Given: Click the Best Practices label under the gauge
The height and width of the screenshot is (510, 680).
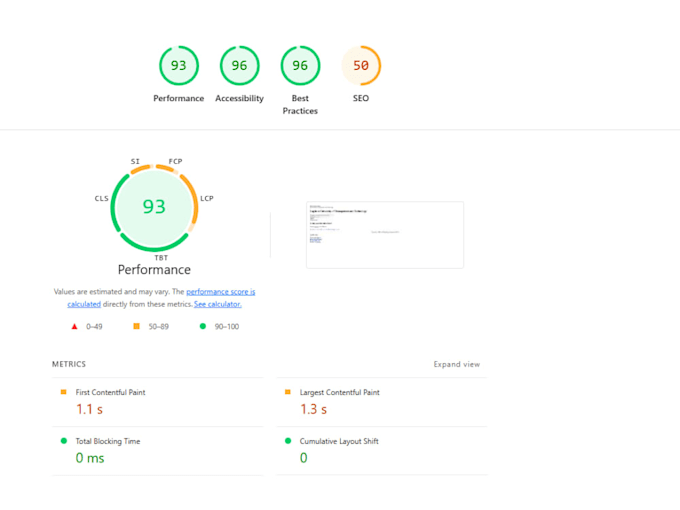Looking at the screenshot, I should click(300, 105).
